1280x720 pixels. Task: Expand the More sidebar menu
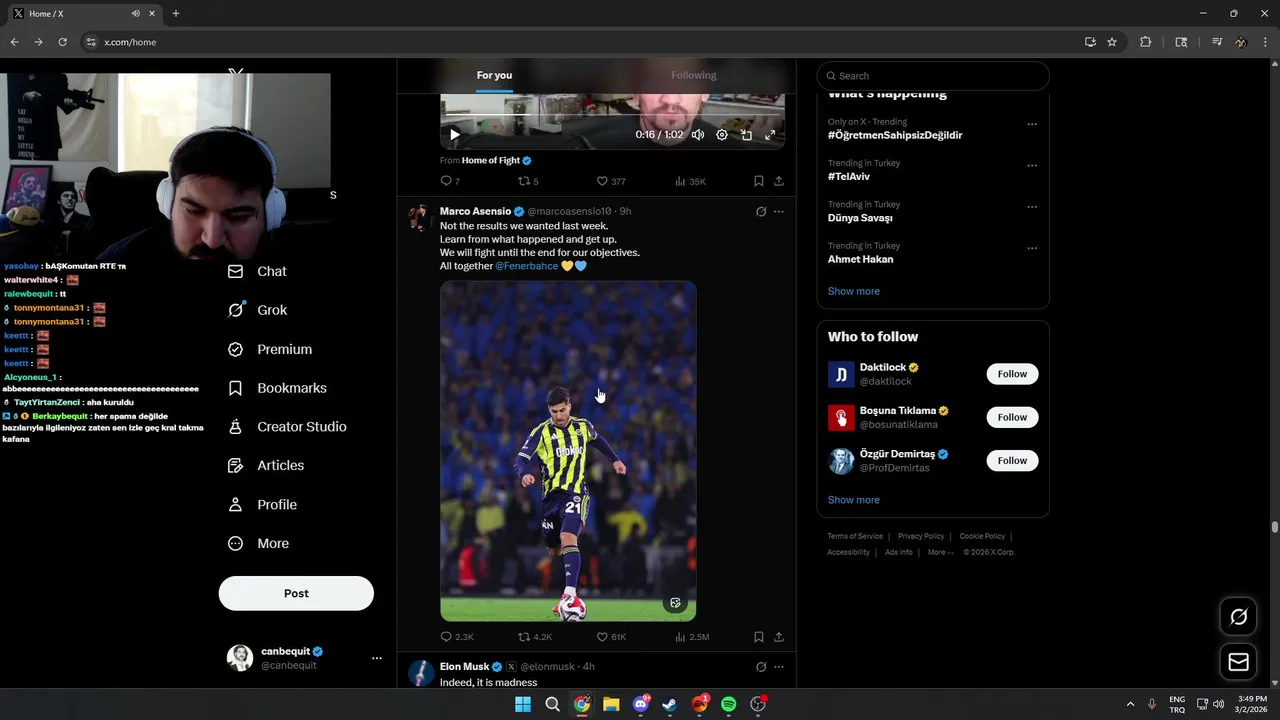258,544
